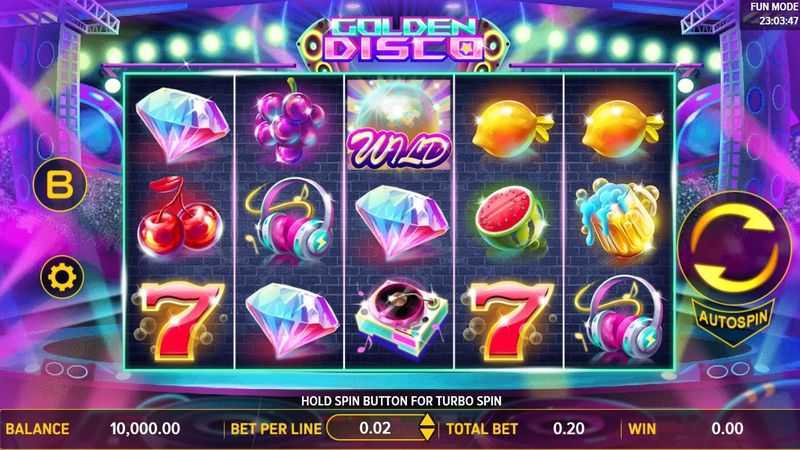Click the turntable symbol on reel three
800x450 pixels.
coord(401,317)
